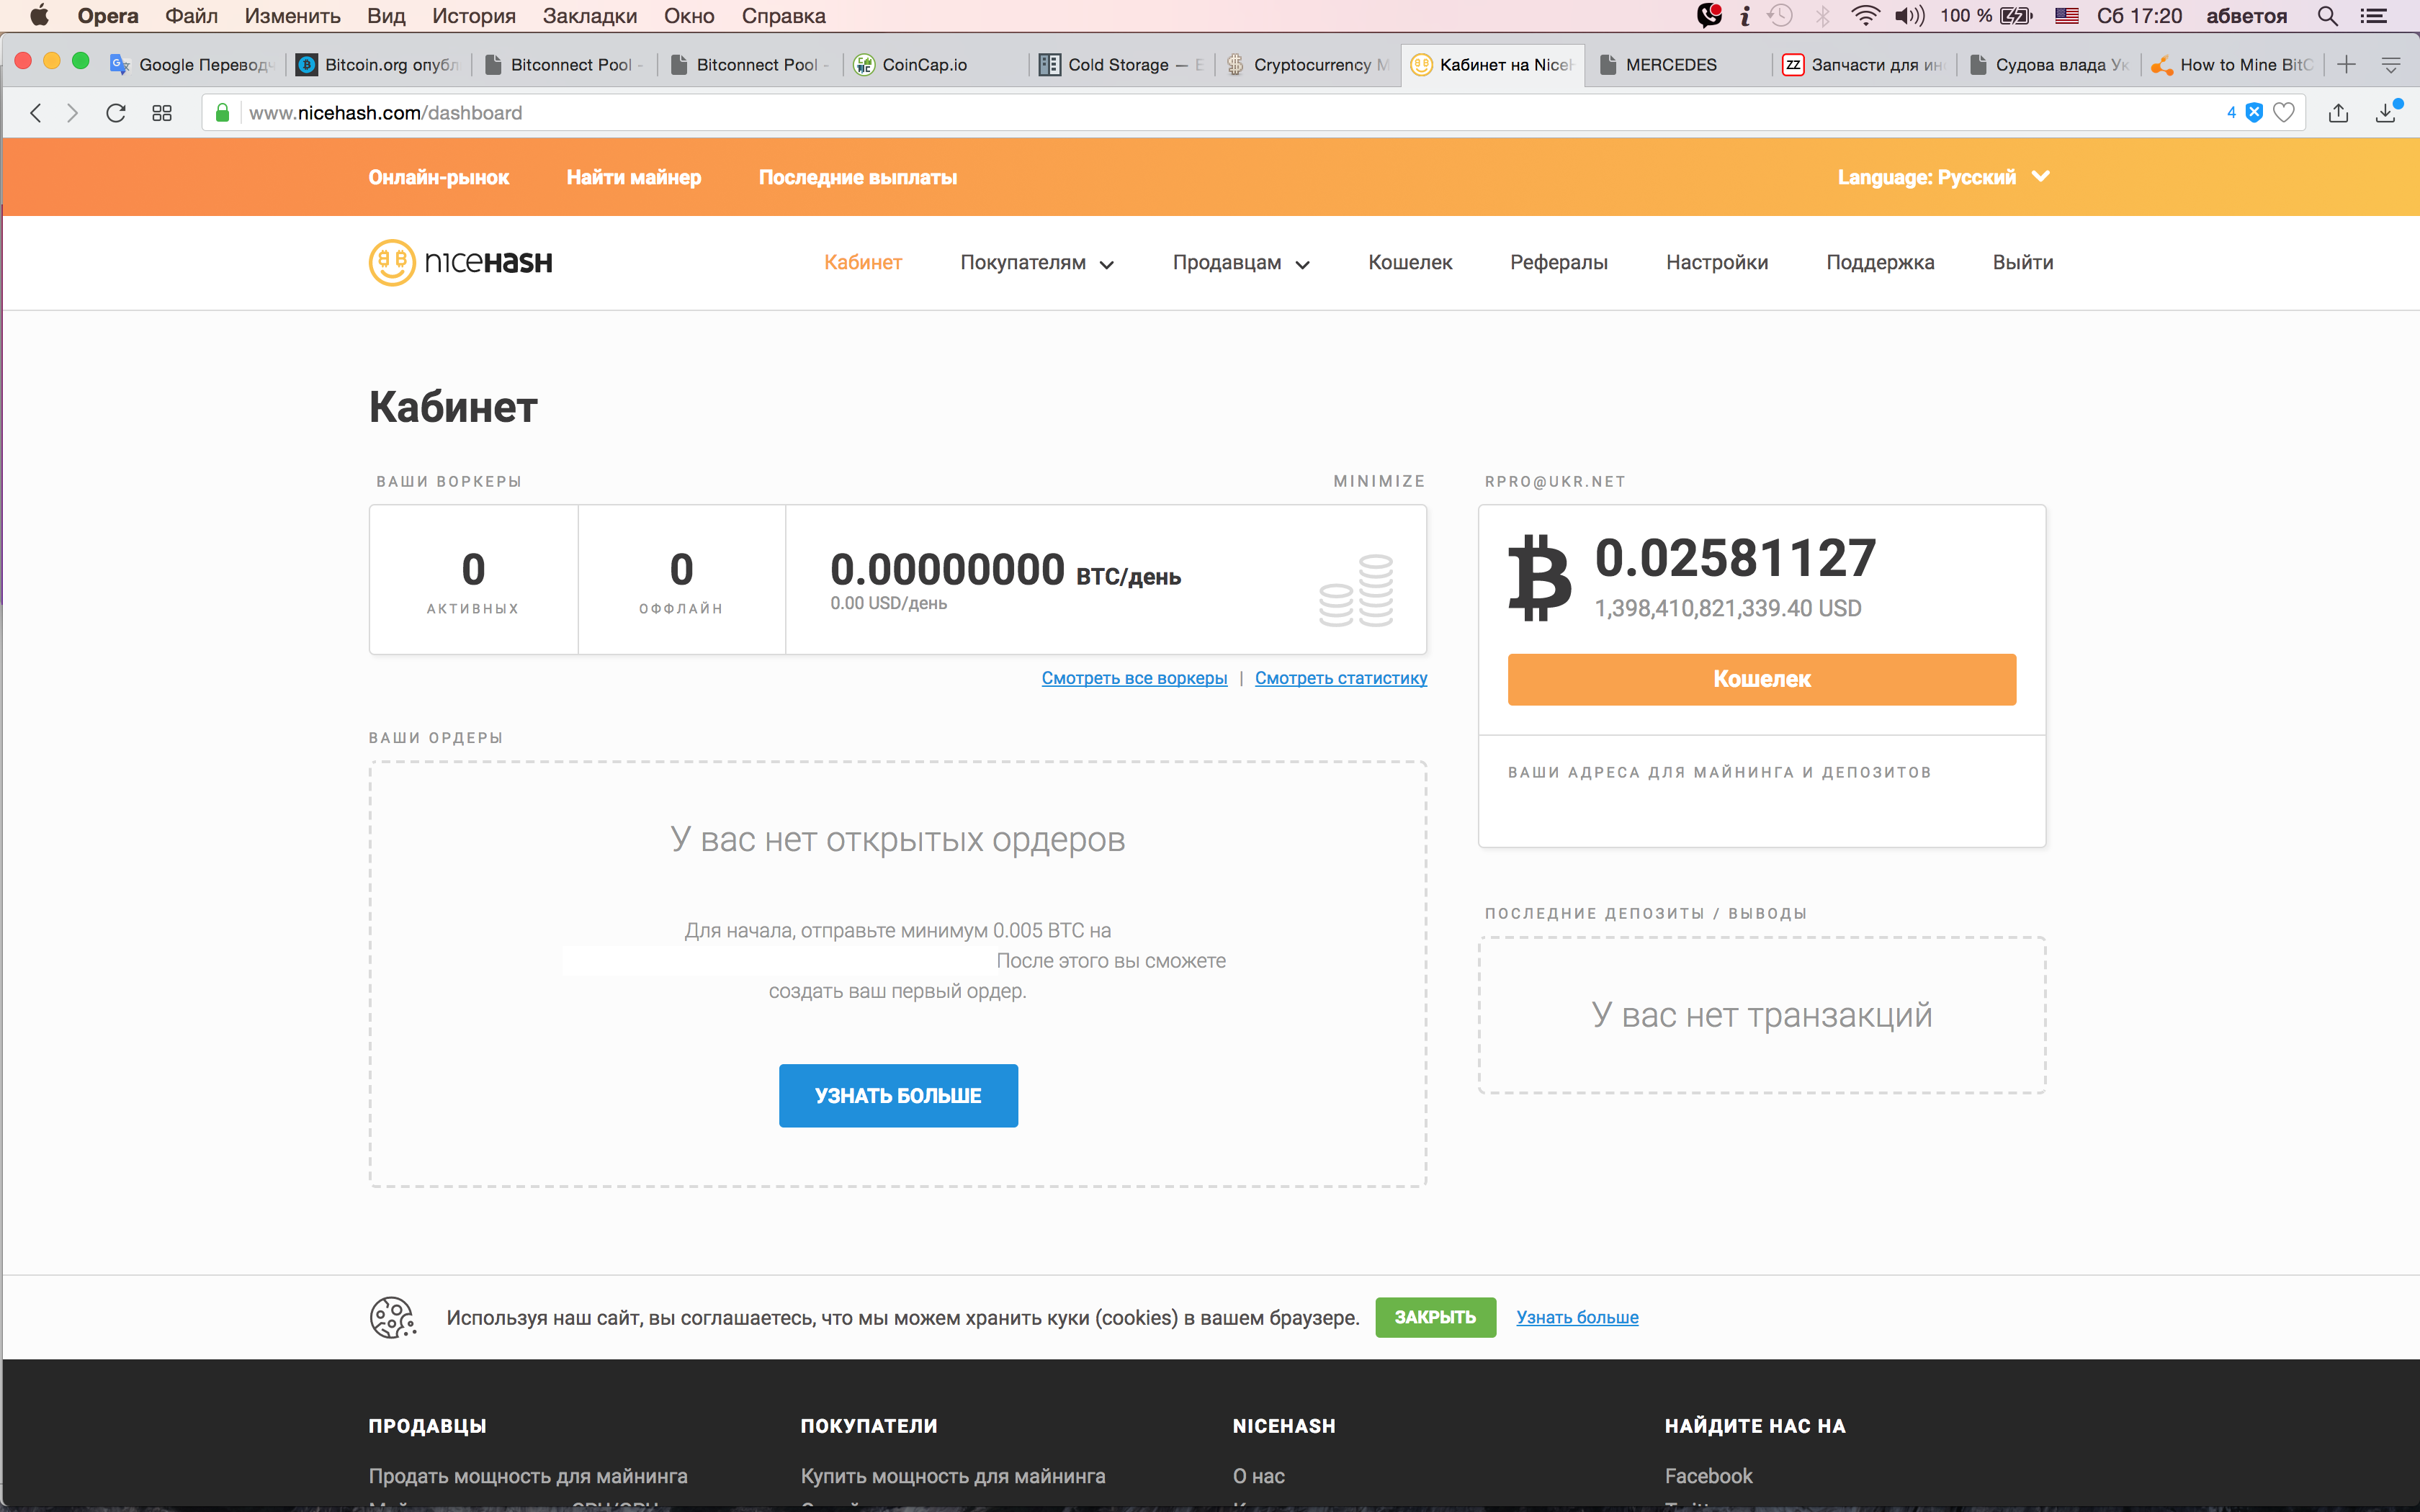The width and height of the screenshot is (2420, 1512).
Task: Click the cookie icon in the banner
Action: tap(393, 1317)
